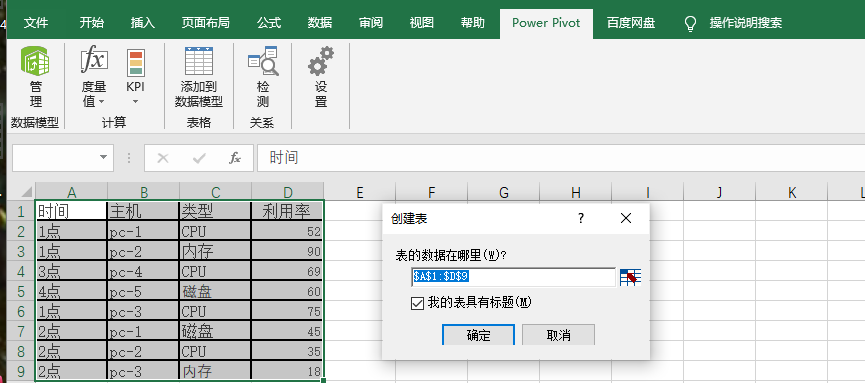Click the 度量值 fx icon
Screen dimensions: 865x383
click(x=94, y=60)
